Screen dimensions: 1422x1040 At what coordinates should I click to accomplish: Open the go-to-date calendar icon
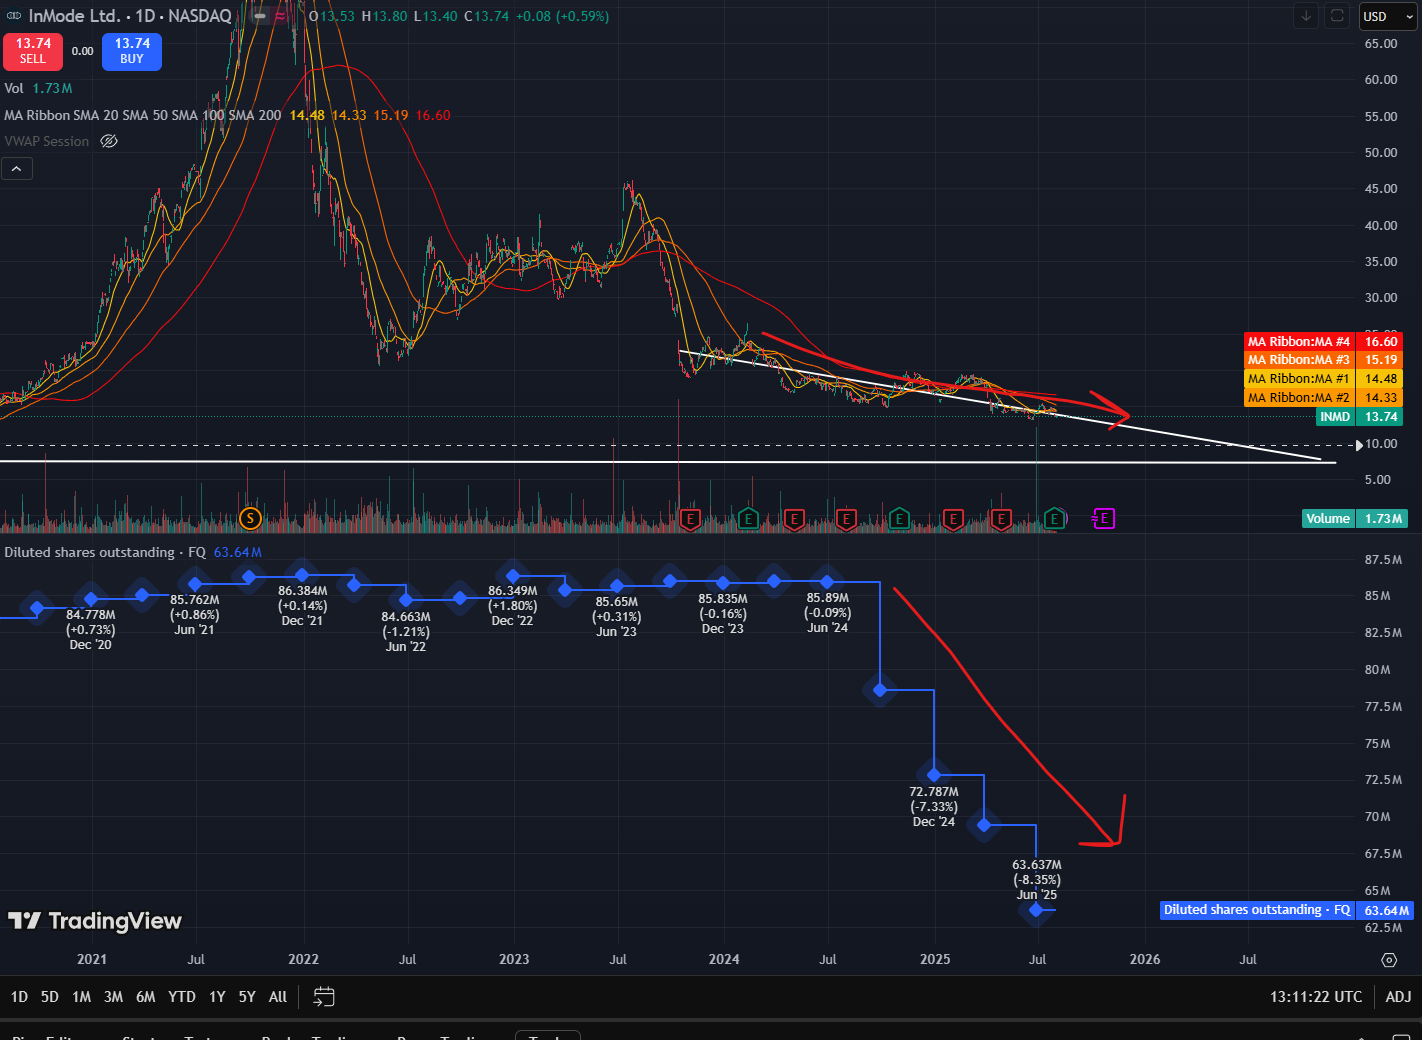coord(324,997)
